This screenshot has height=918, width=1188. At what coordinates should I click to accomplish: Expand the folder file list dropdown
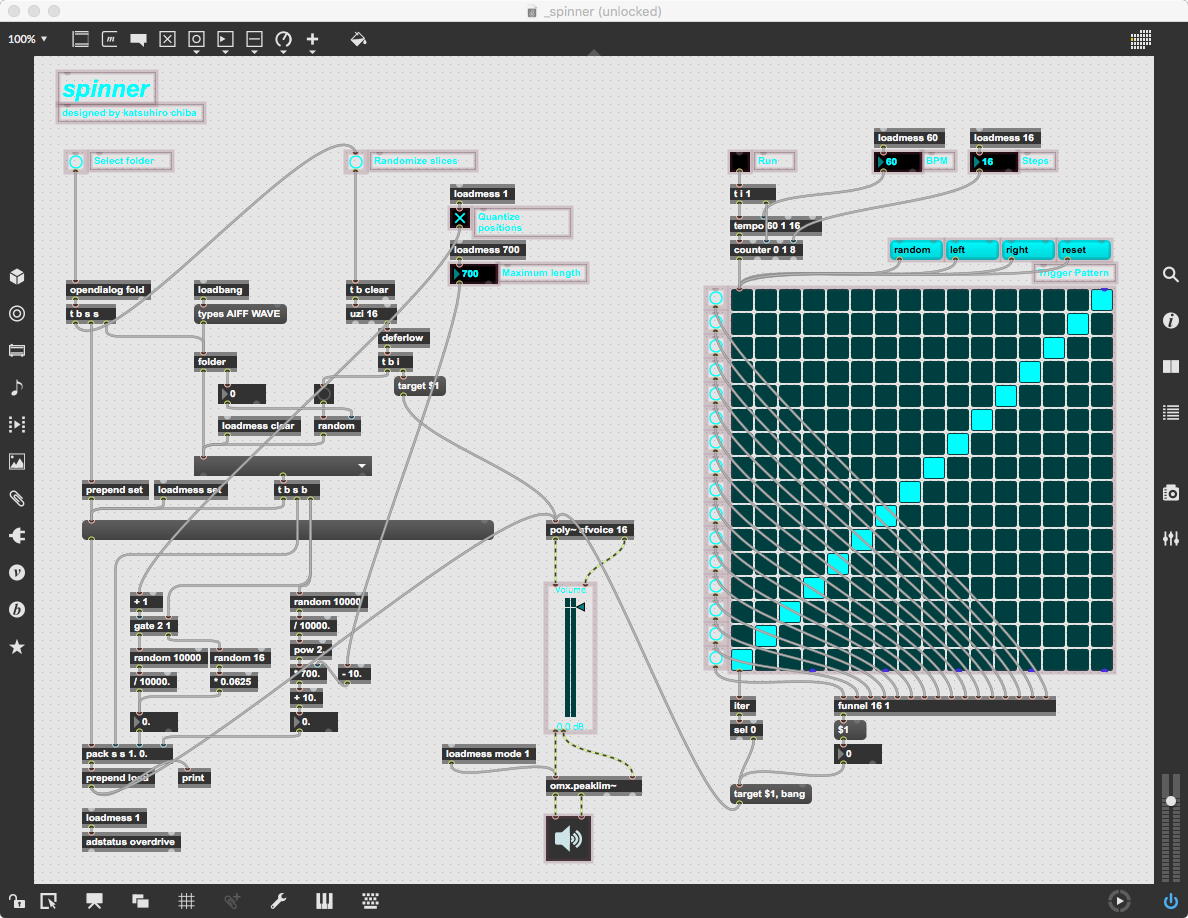click(363, 466)
